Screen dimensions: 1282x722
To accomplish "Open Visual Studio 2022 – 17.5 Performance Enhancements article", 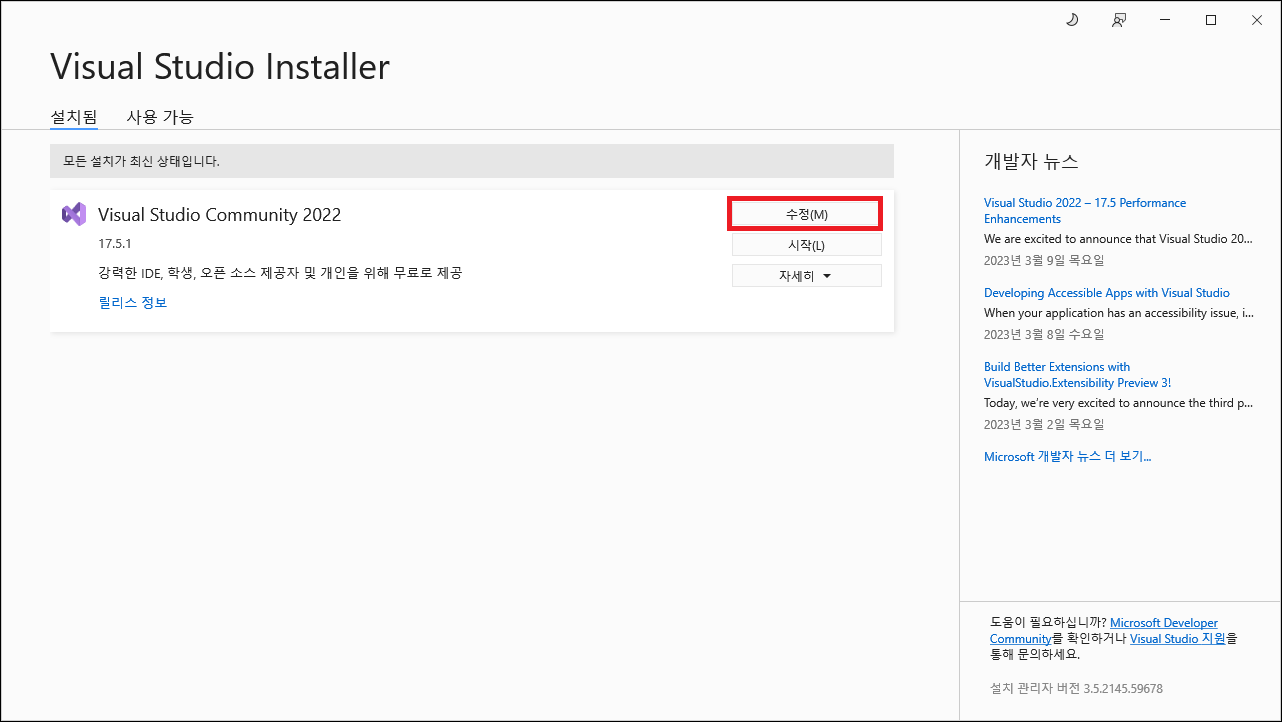I will coord(1085,210).
